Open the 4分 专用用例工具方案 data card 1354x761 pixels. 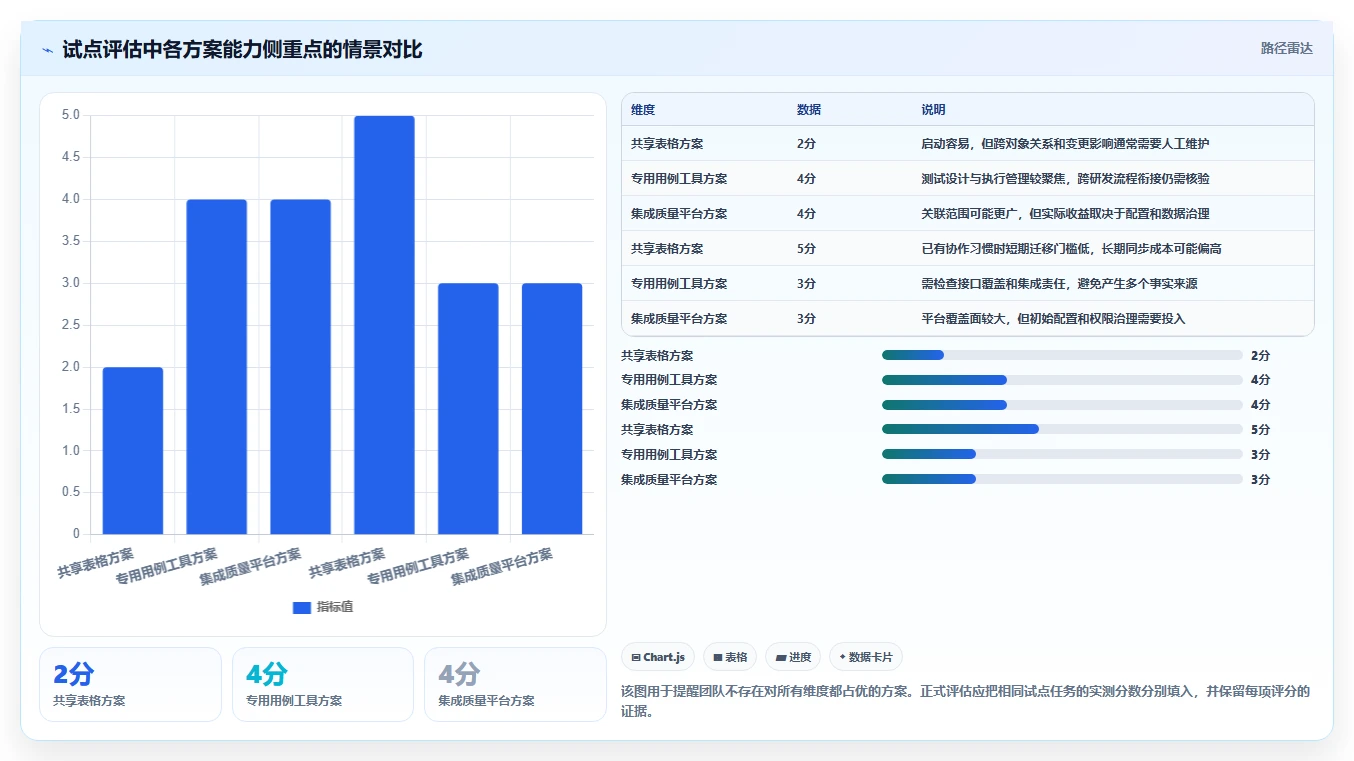[x=323, y=684]
